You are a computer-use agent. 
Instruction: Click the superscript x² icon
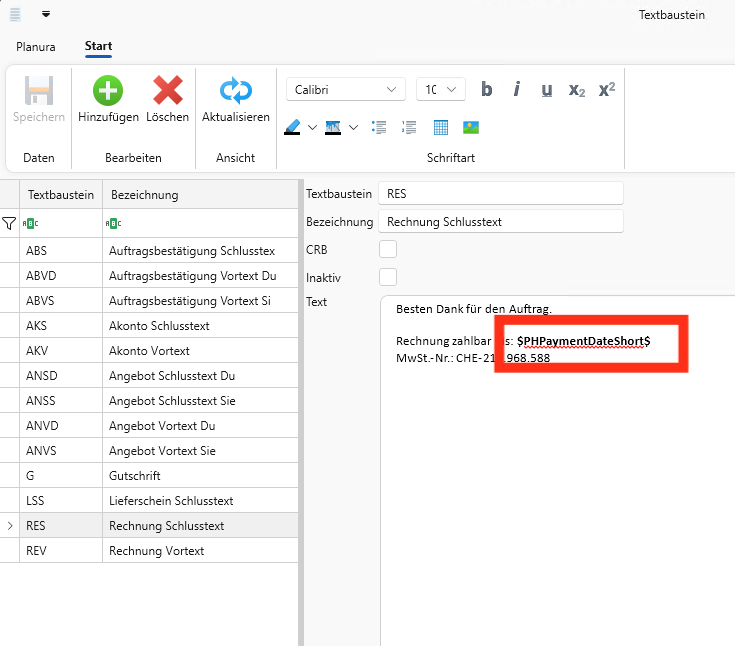click(607, 89)
